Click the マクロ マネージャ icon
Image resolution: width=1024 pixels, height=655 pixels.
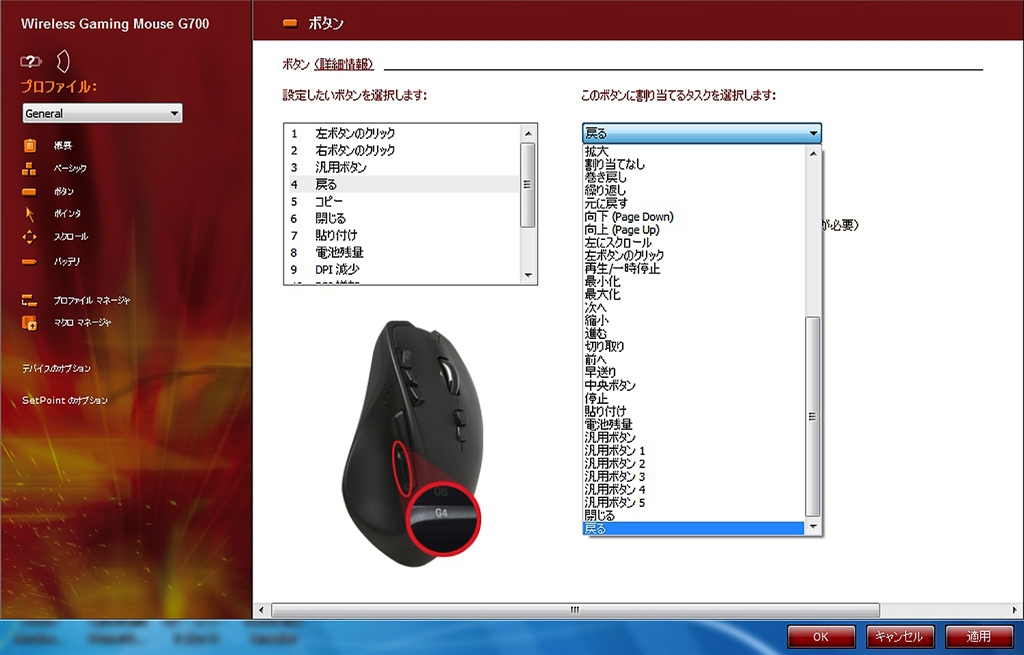(x=29, y=323)
